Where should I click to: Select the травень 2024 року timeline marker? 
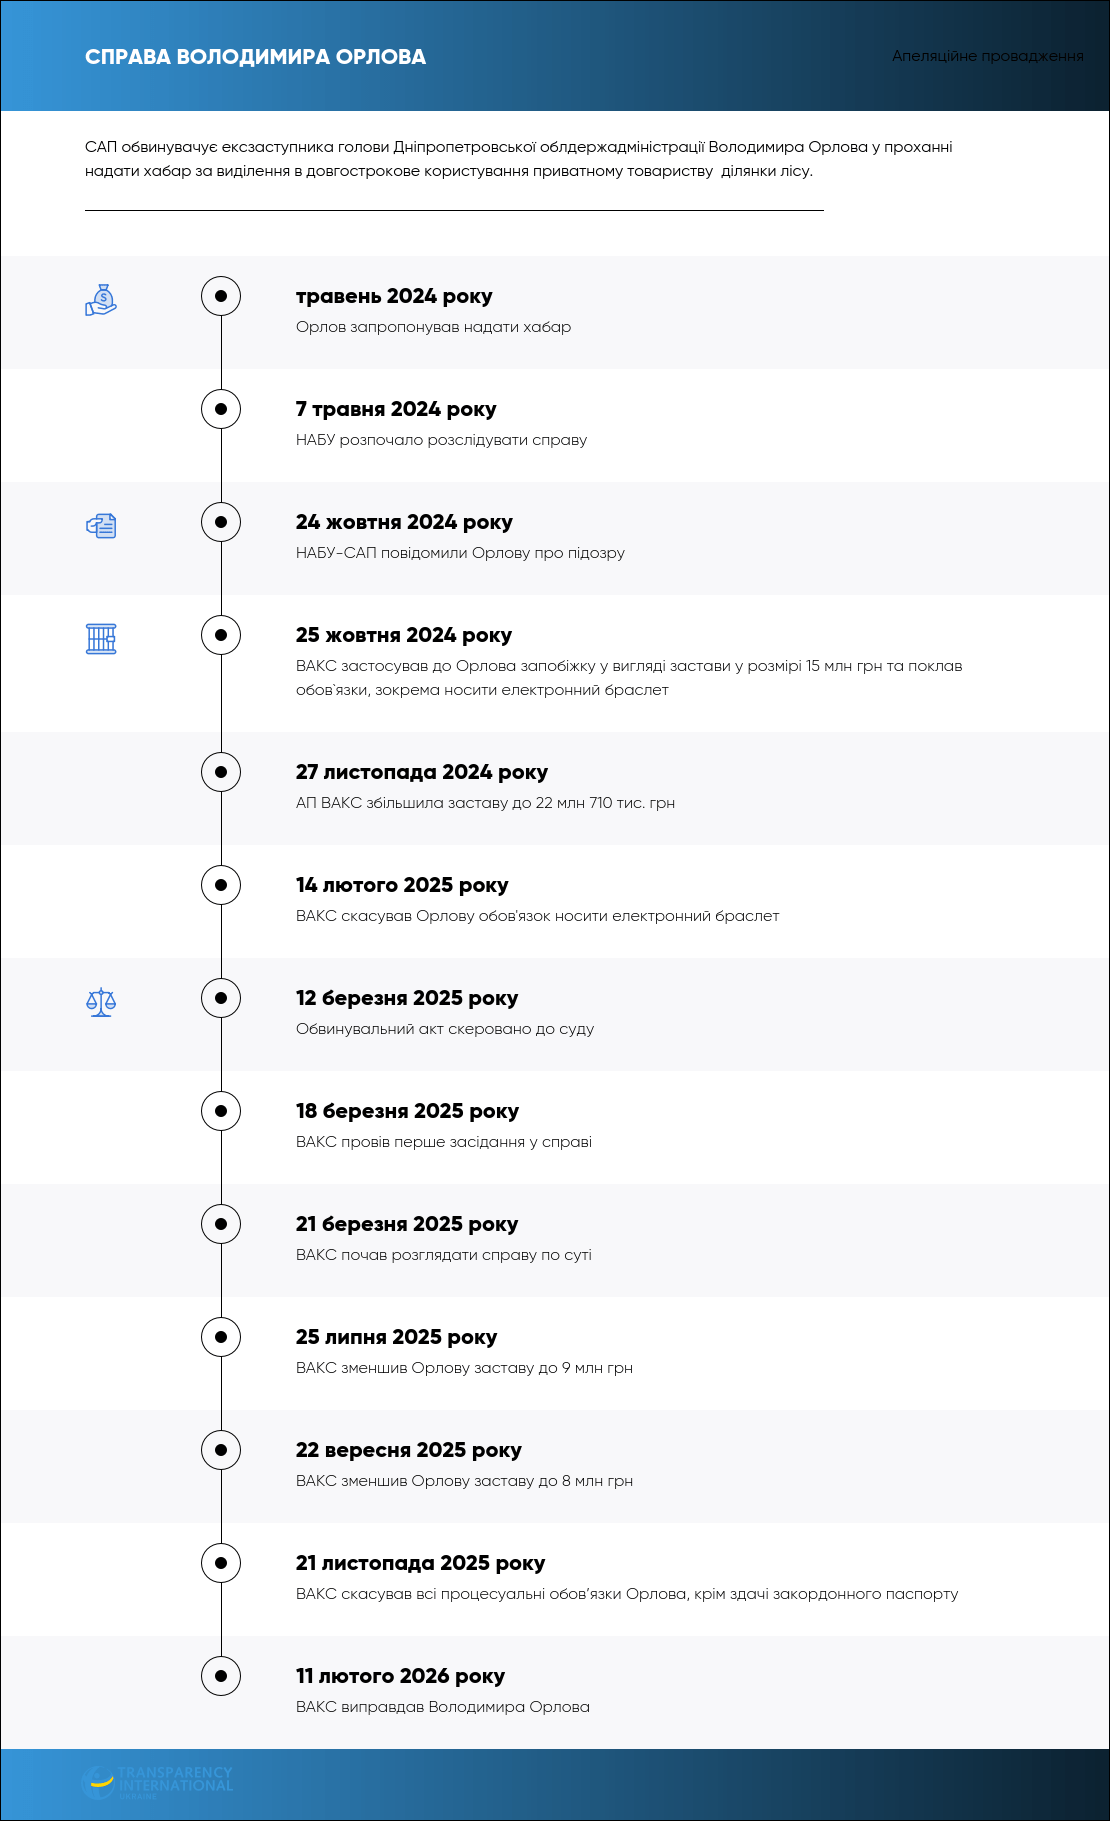pyautogui.click(x=221, y=296)
